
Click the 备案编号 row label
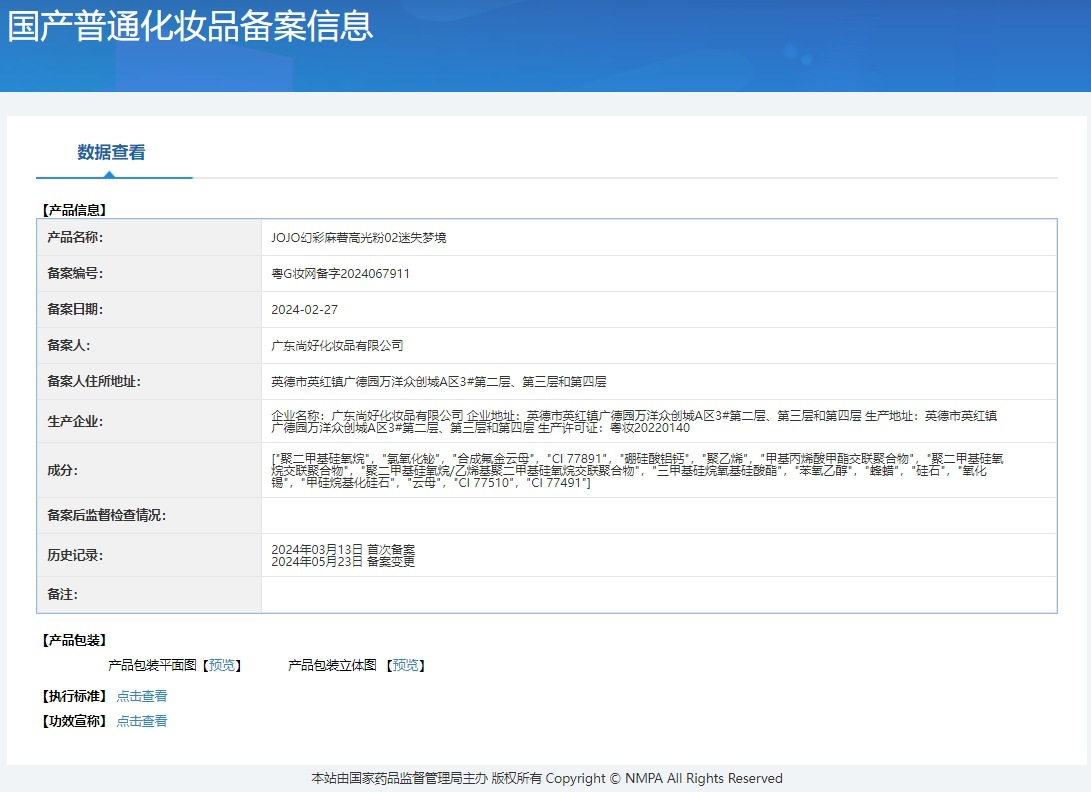coord(75,274)
